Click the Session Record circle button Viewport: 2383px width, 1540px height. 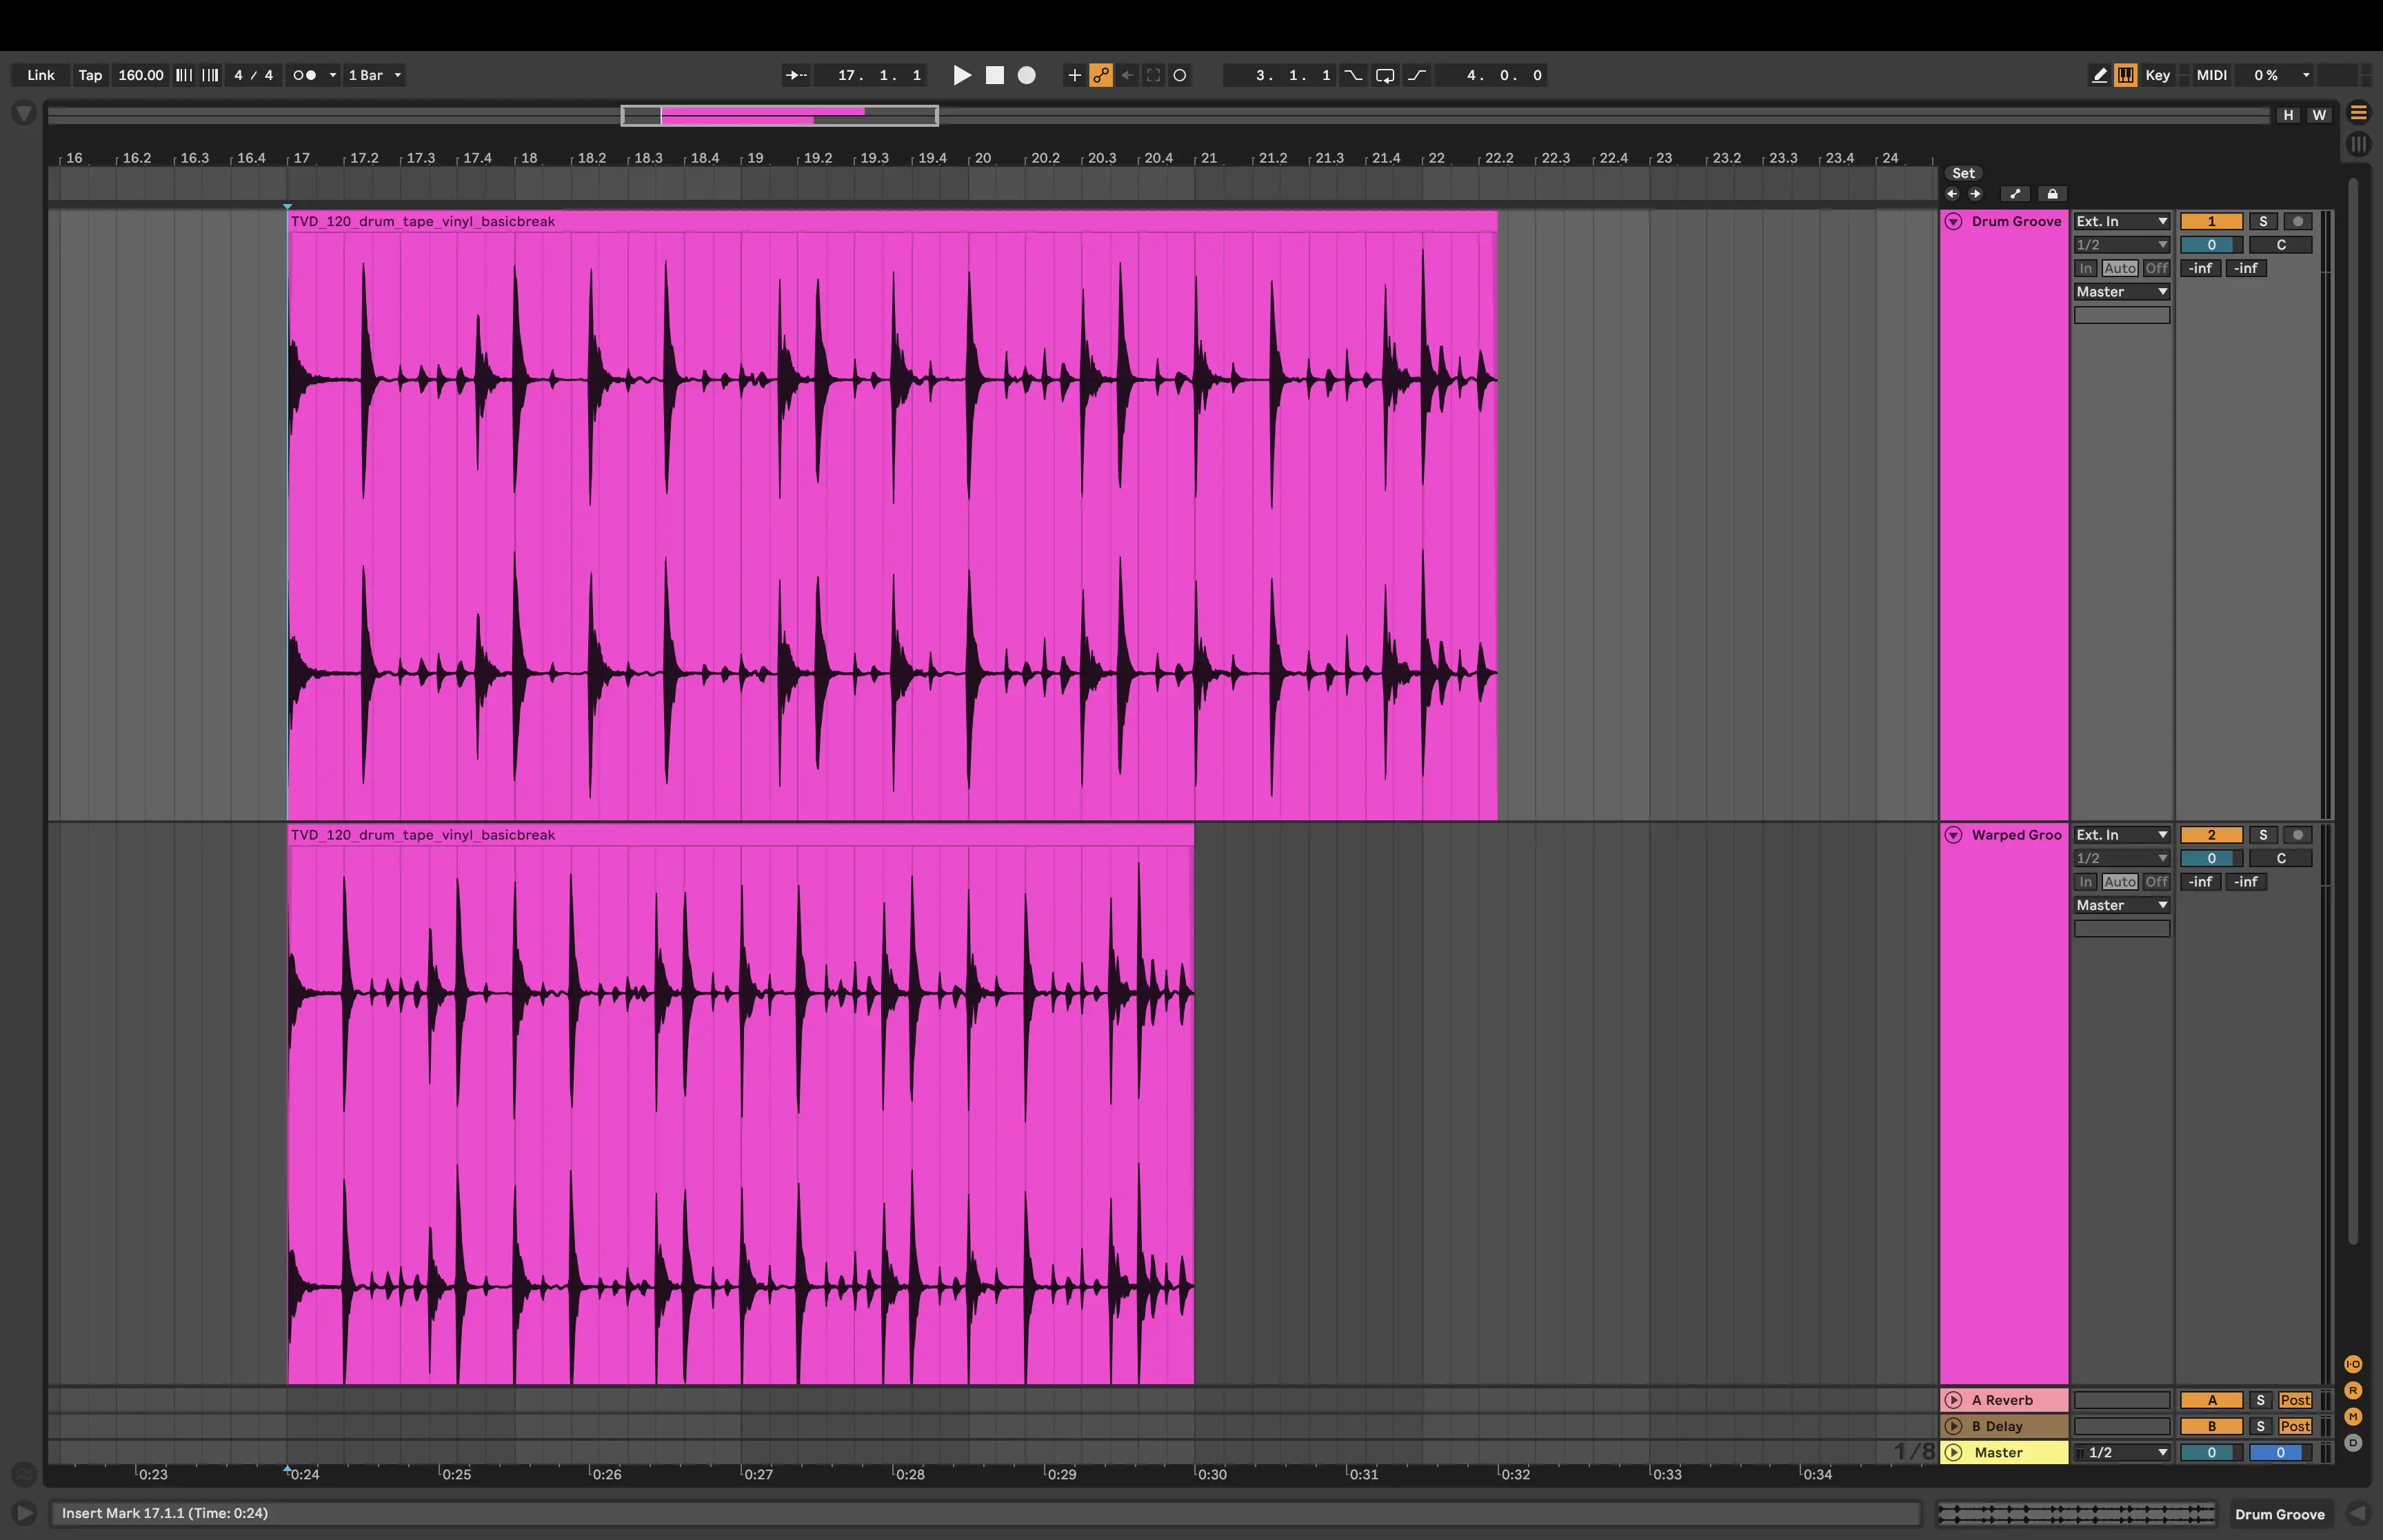pos(1180,75)
